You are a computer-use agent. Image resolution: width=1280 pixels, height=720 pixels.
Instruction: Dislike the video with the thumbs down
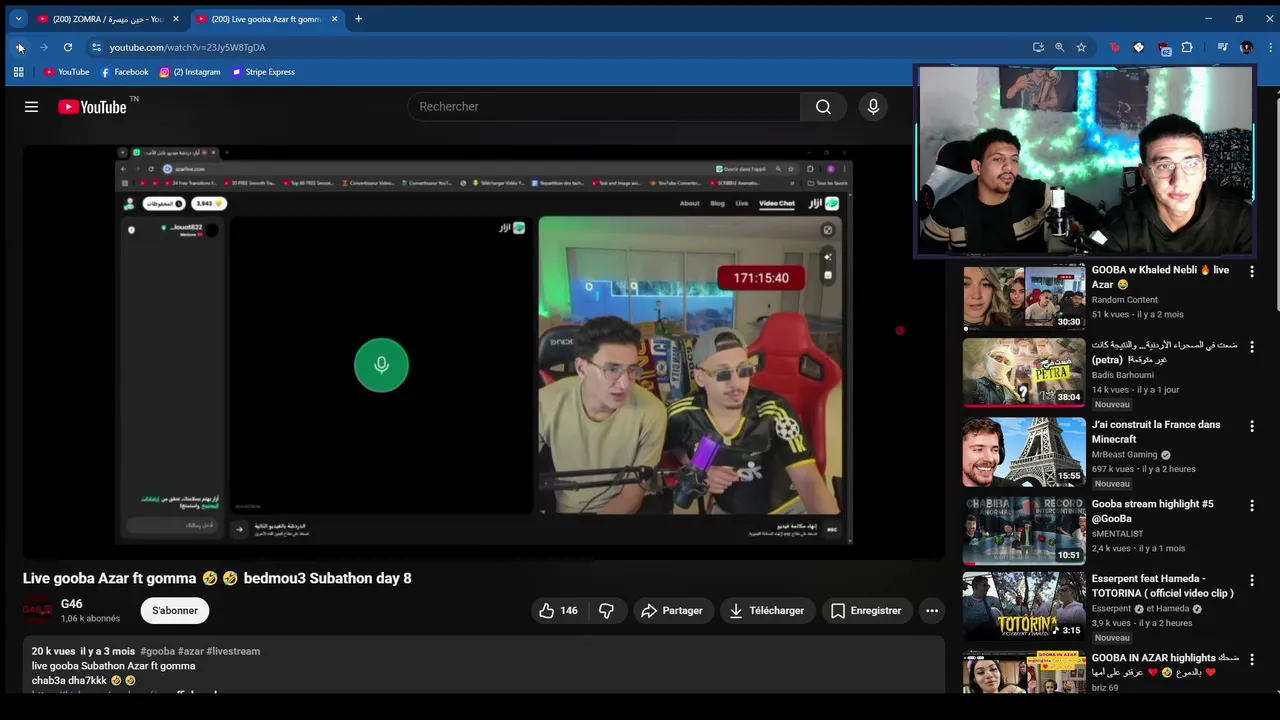click(x=606, y=611)
